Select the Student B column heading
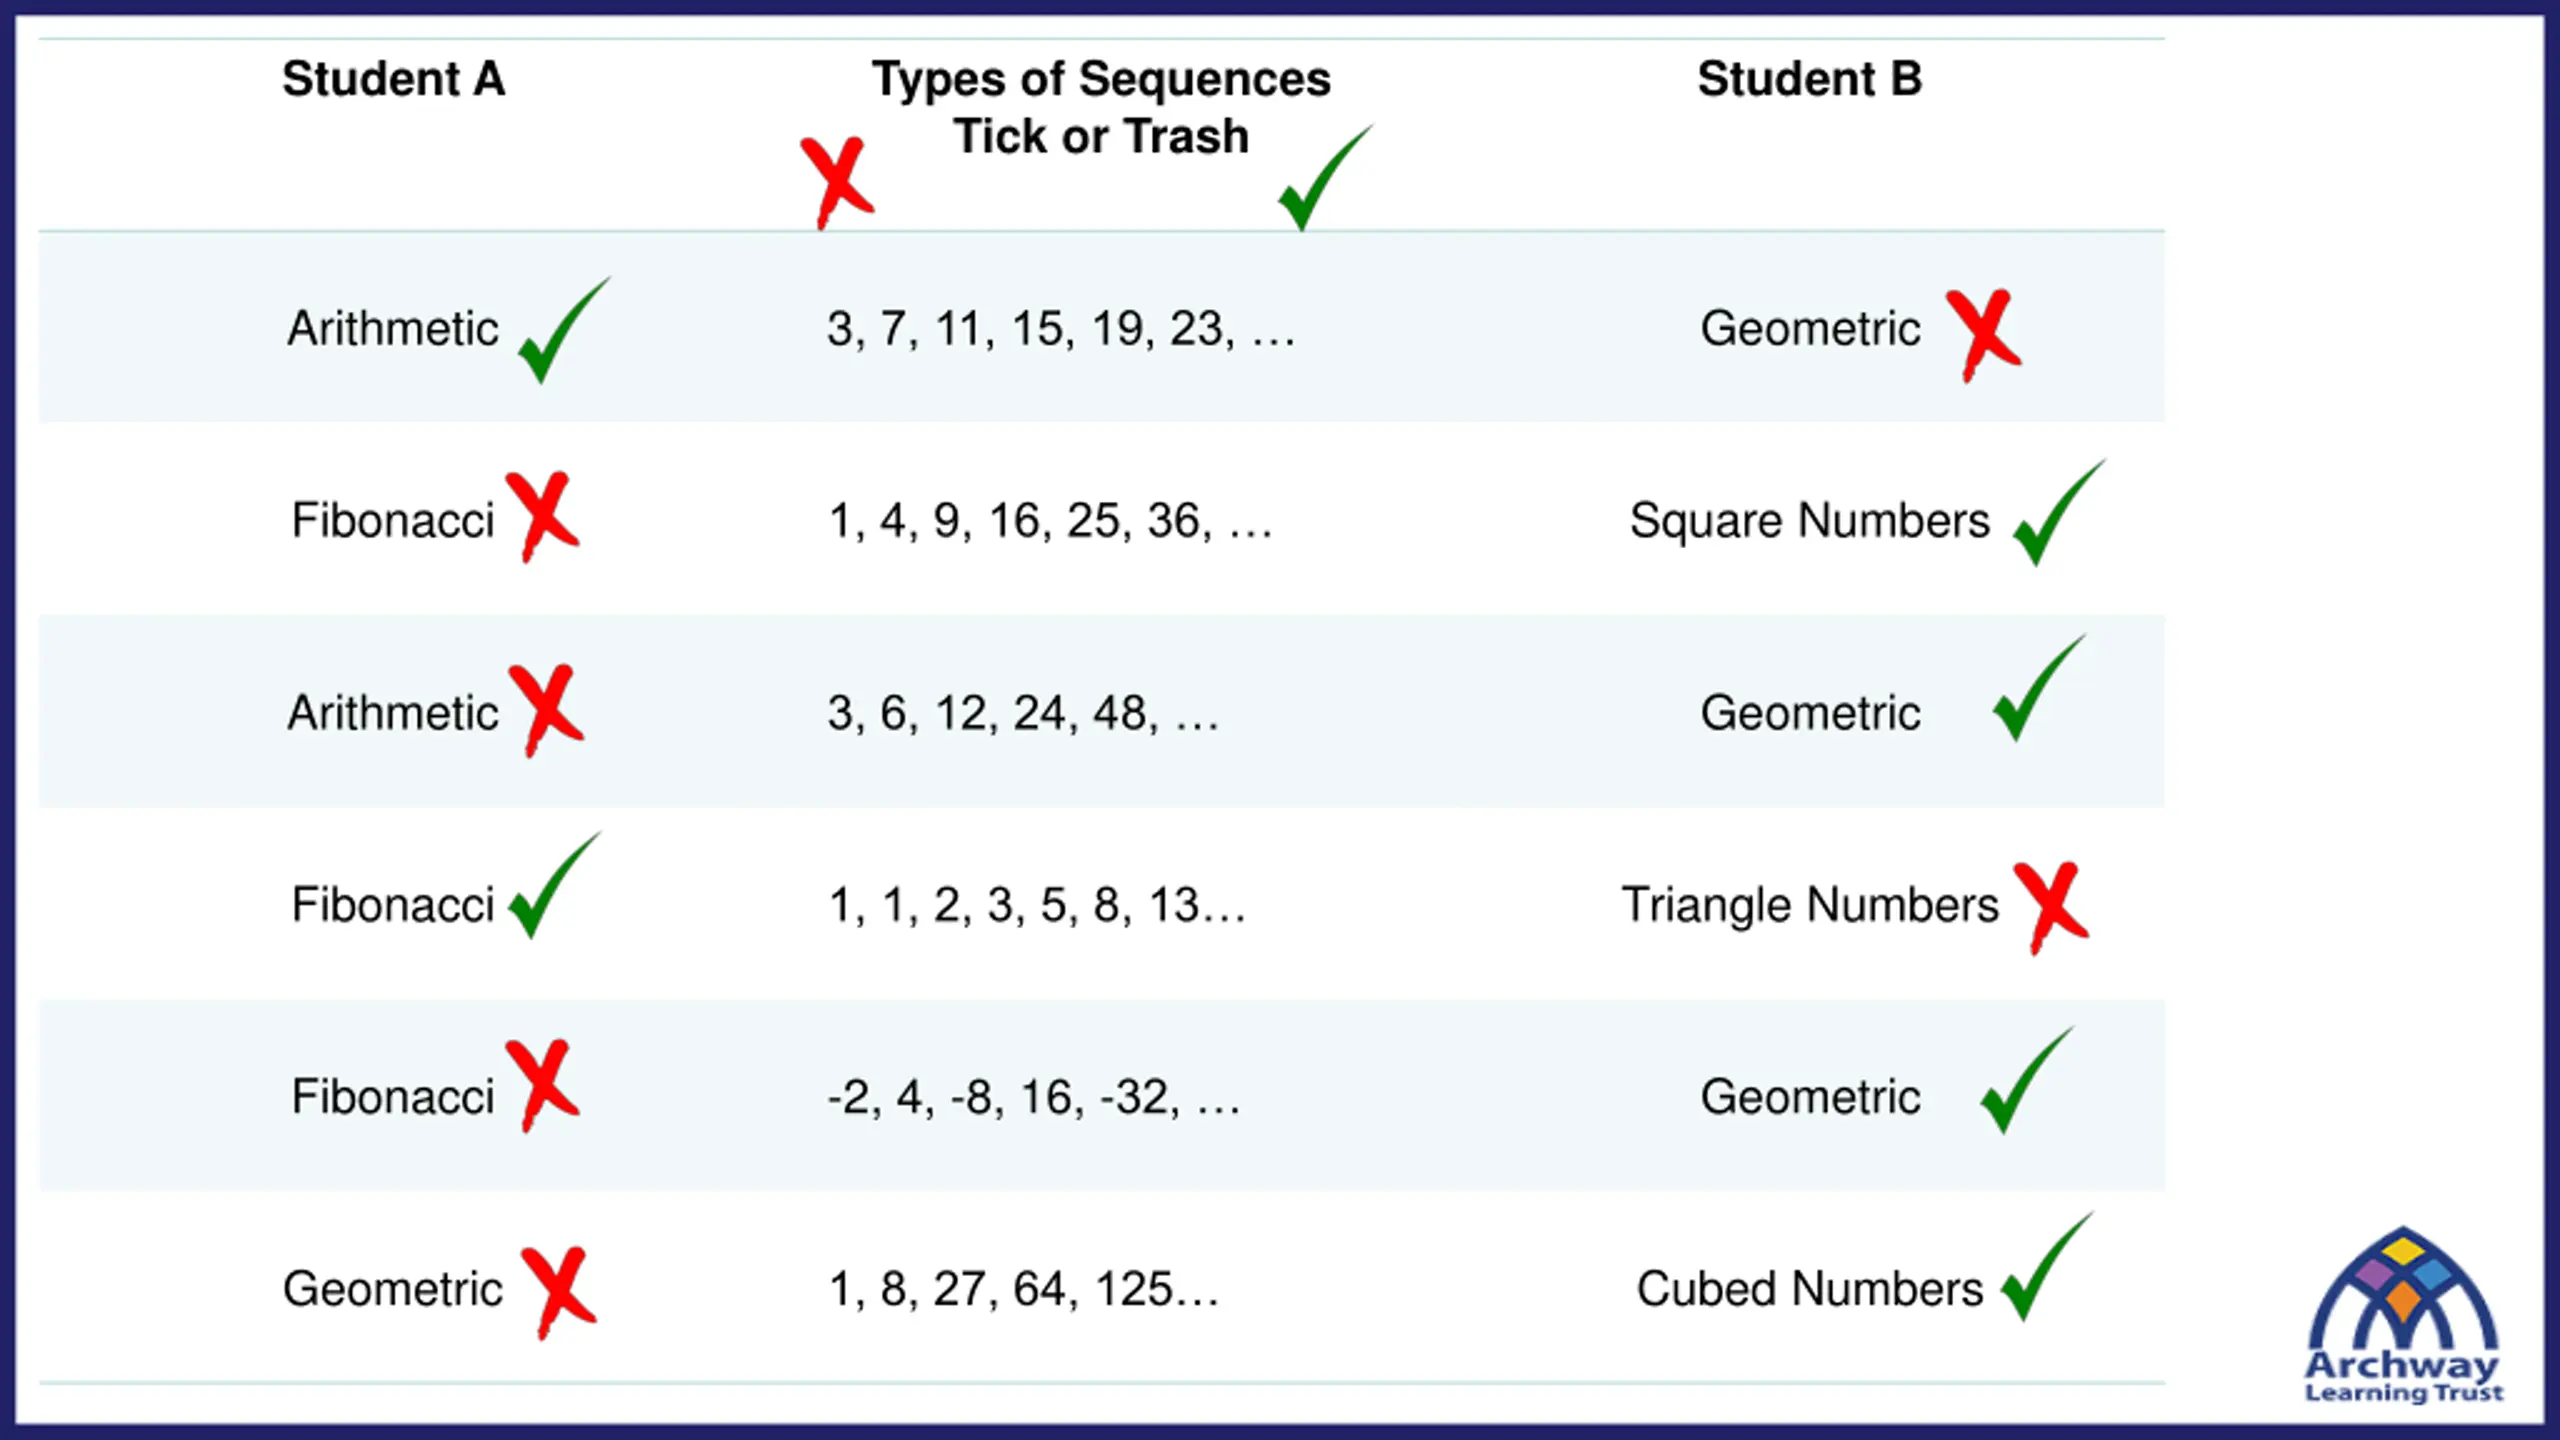 click(1809, 79)
